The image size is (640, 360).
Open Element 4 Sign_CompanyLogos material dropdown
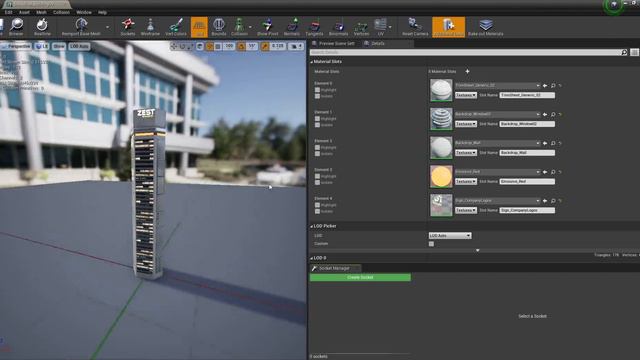click(x=498, y=201)
